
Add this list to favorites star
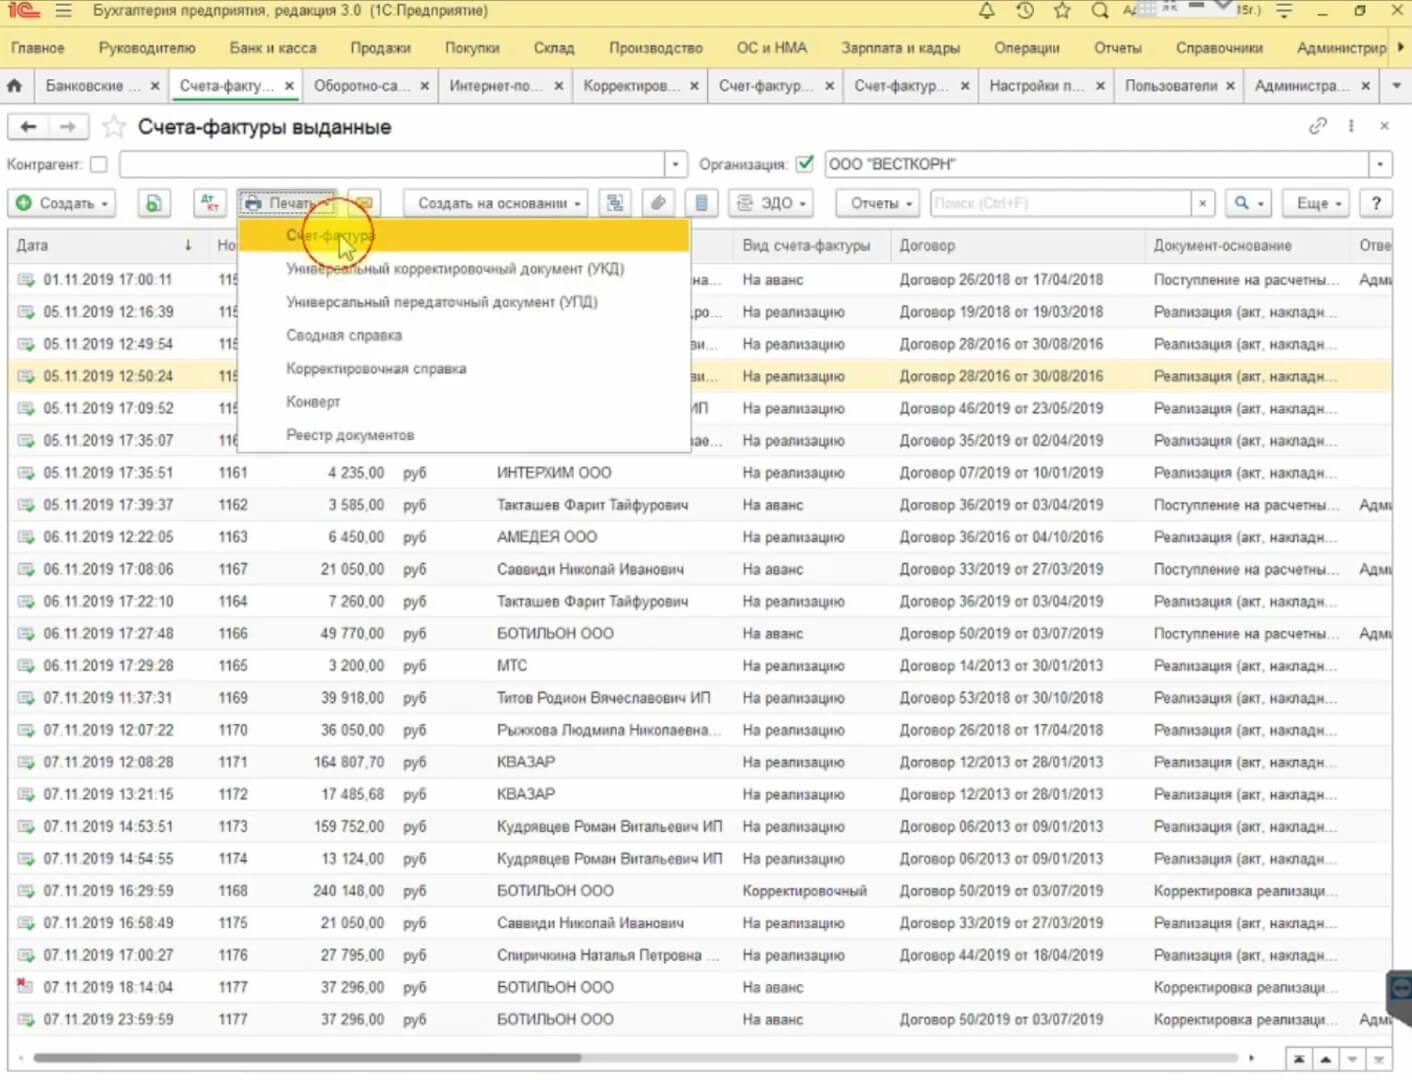pyautogui.click(x=115, y=127)
